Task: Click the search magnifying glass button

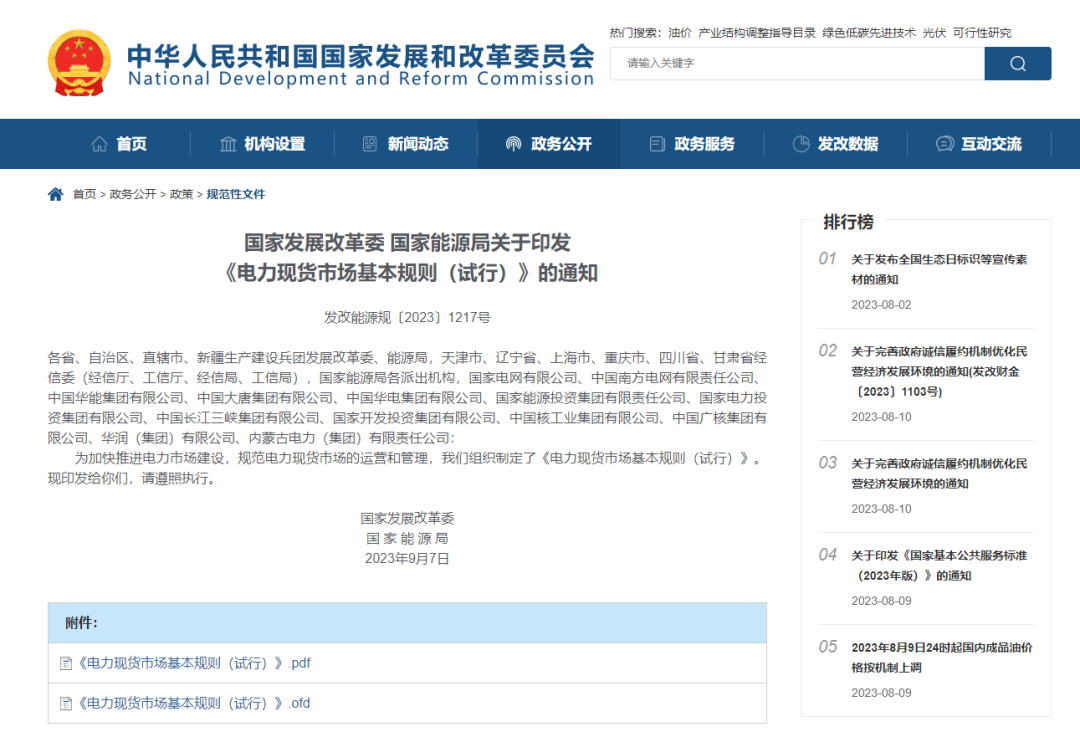Action: coord(1017,63)
